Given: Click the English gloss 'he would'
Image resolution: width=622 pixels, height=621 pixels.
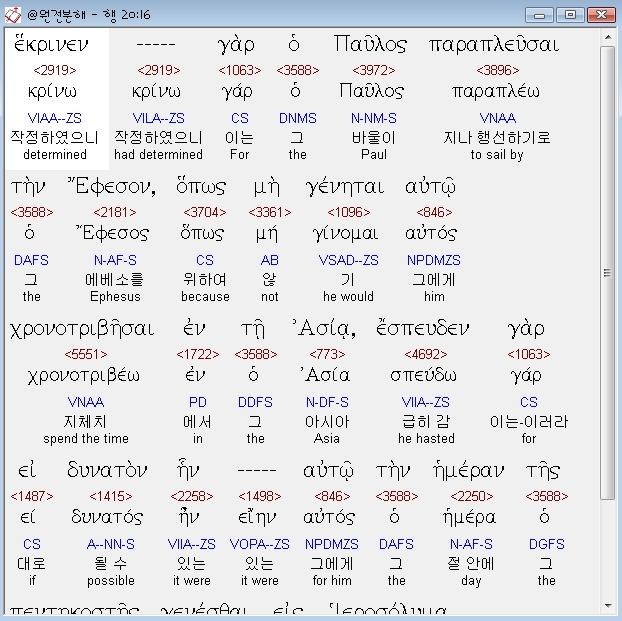Looking at the screenshot, I should pyautogui.click(x=348, y=296).
